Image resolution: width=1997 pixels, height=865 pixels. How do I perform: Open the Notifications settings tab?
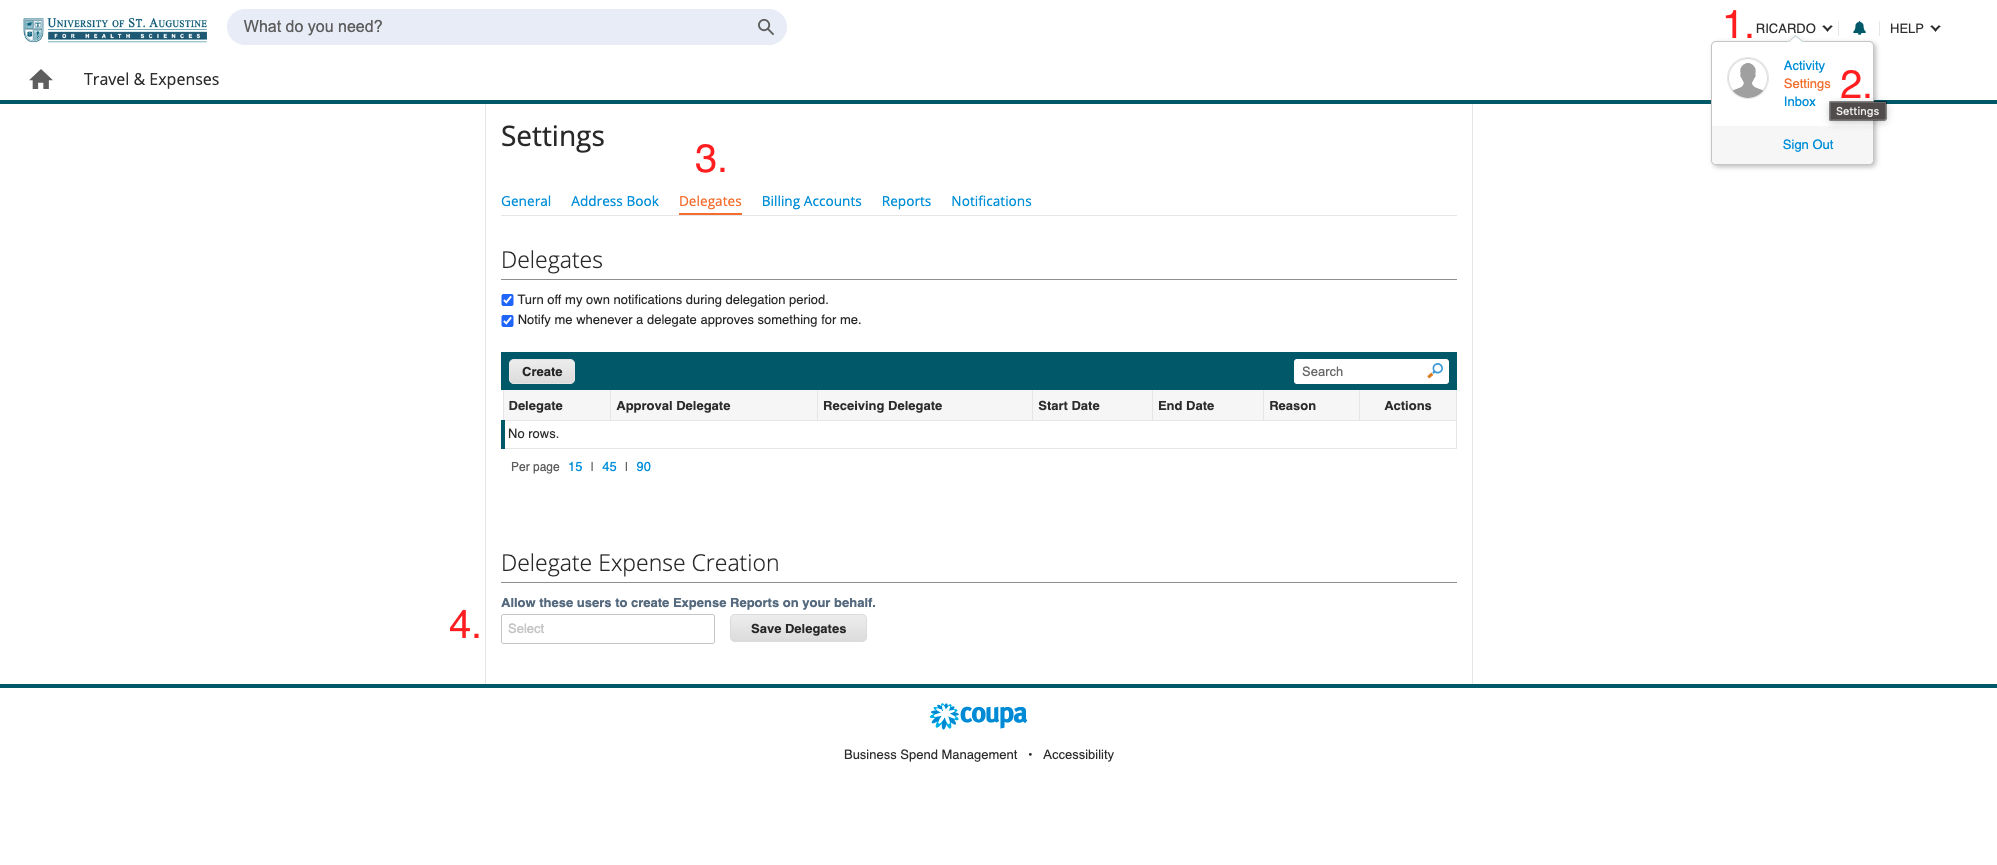pos(990,201)
